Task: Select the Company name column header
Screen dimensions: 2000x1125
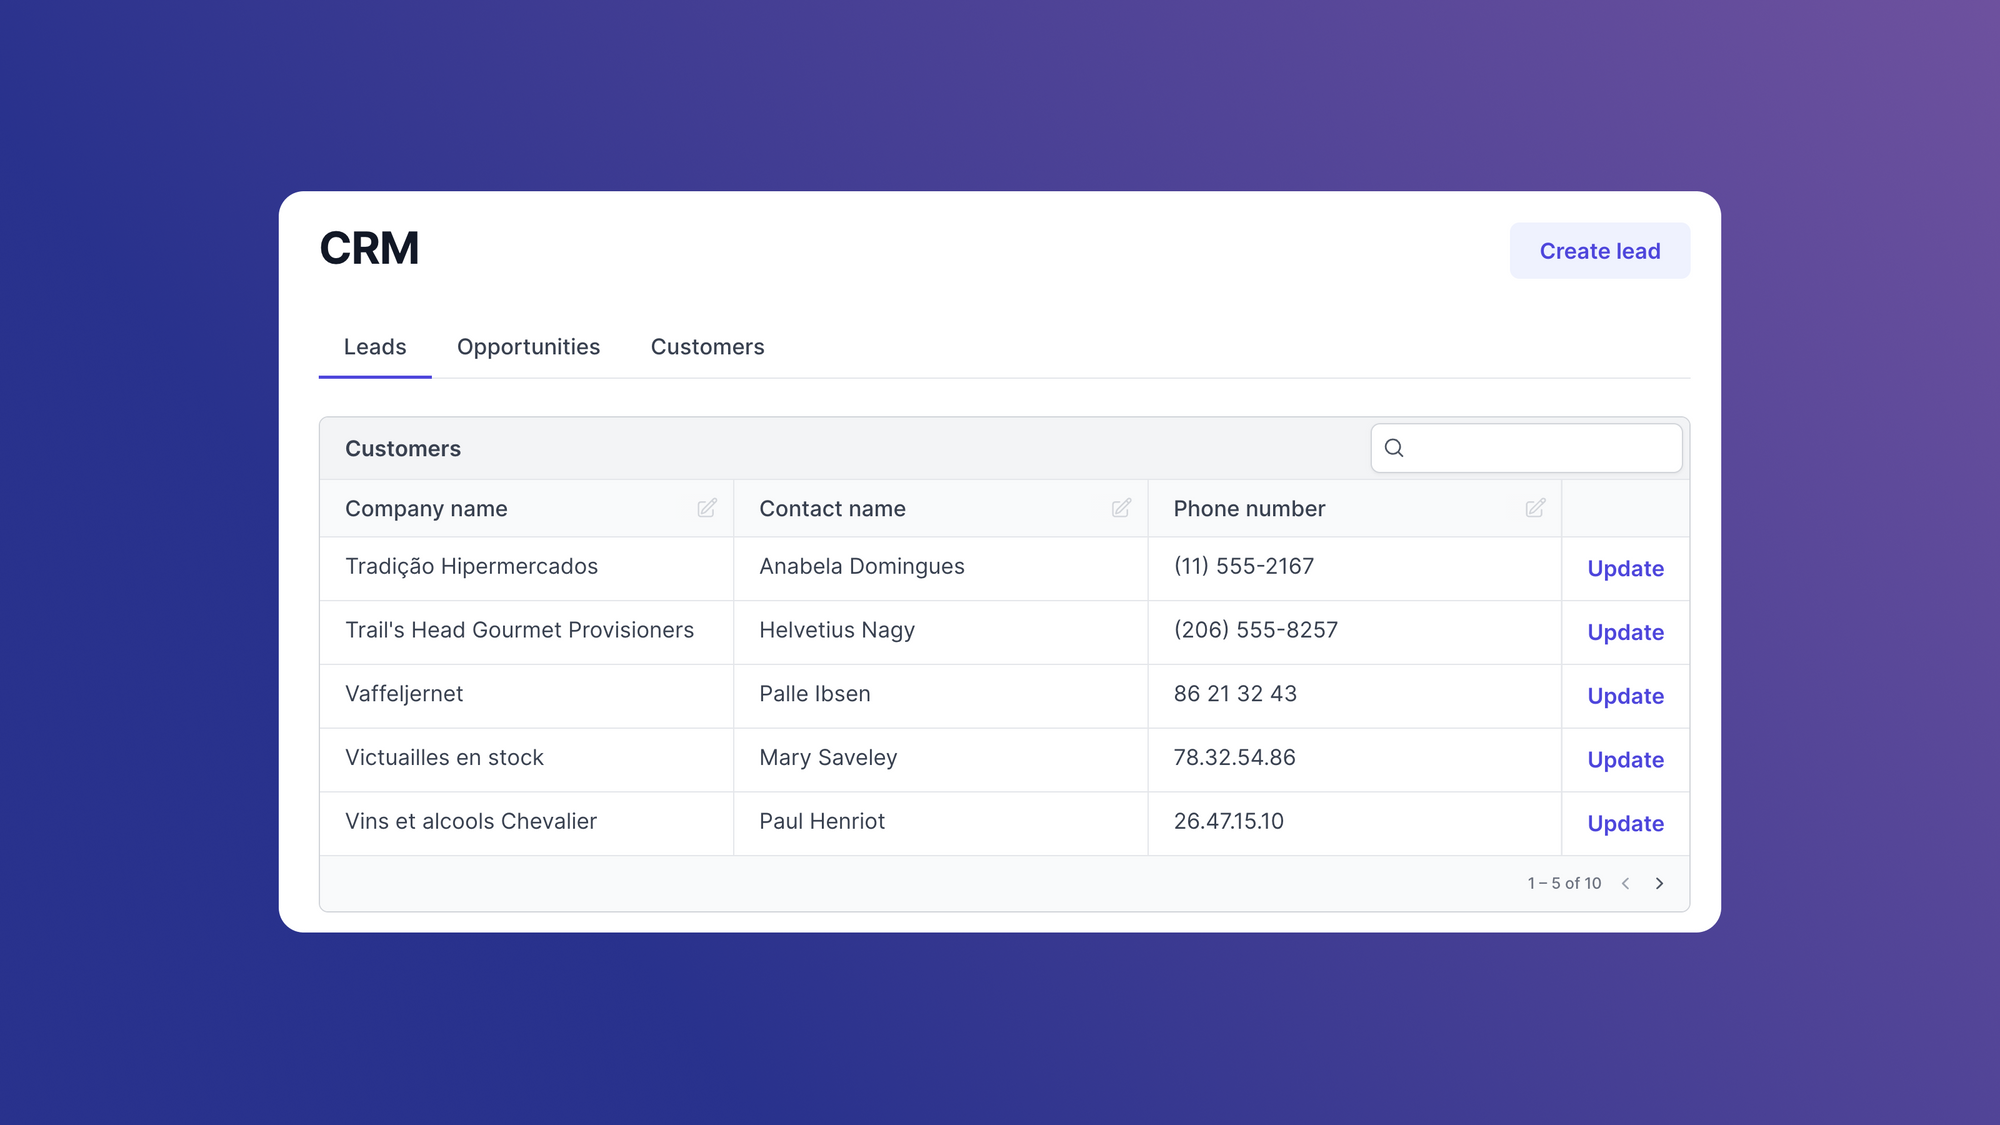Action: point(526,509)
